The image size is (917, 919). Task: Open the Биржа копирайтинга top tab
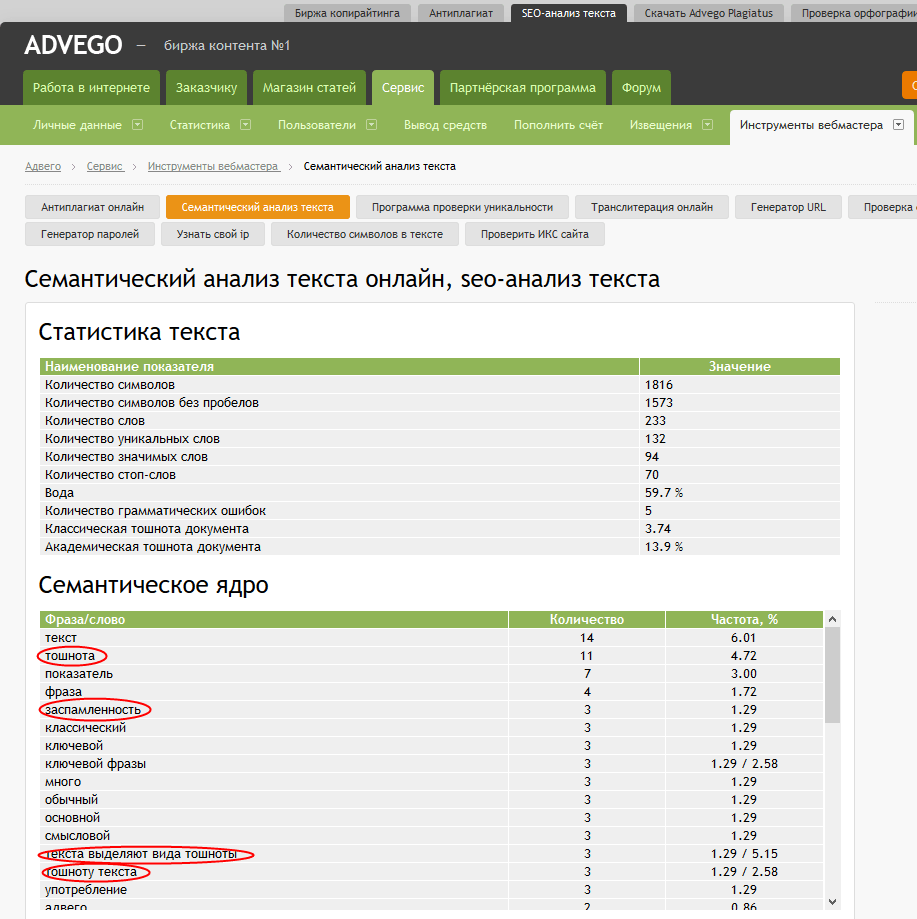(347, 13)
